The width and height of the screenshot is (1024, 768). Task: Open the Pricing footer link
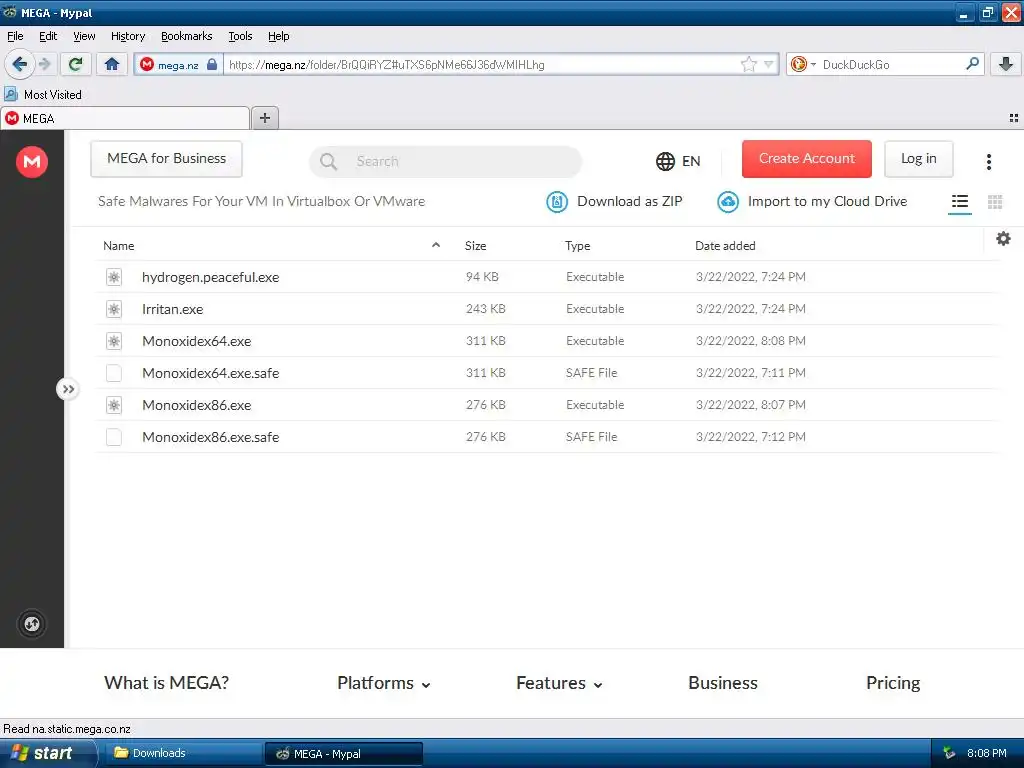tap(893, 683)
